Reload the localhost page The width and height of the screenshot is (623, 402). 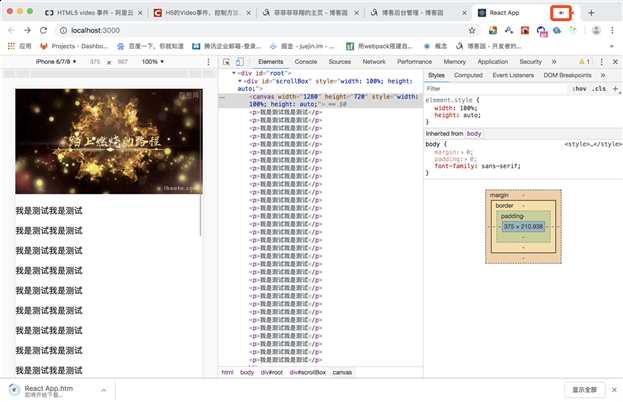point(43,30)
